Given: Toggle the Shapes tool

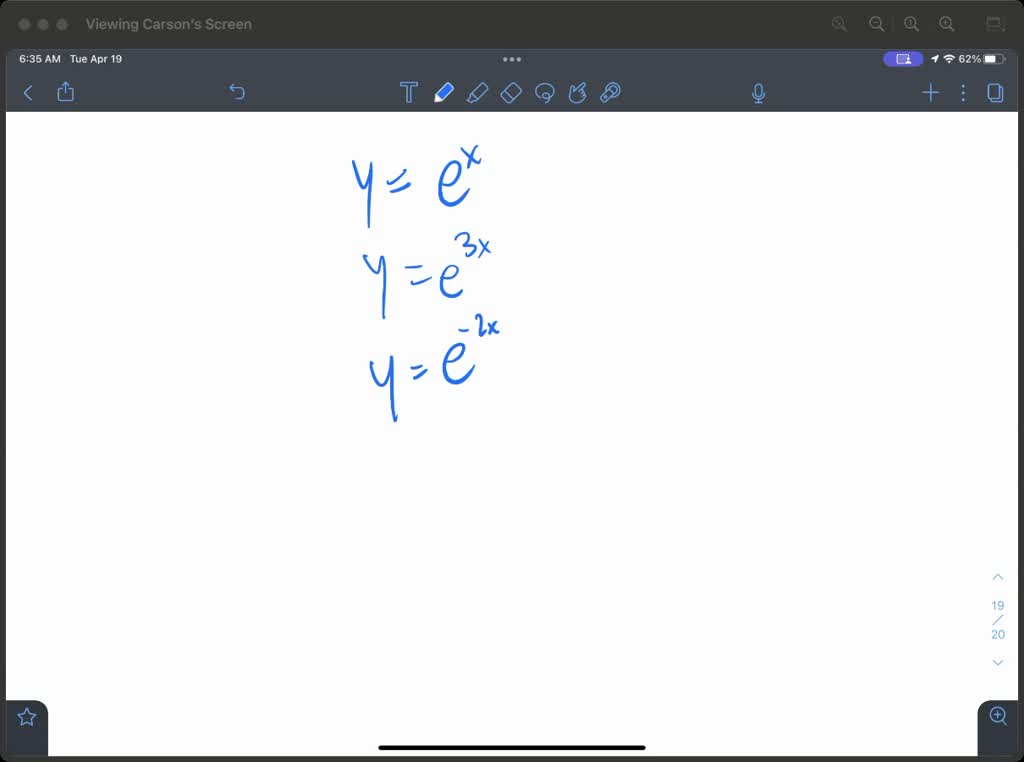Looking at the screenshot, I should click(x=578, y=92).
